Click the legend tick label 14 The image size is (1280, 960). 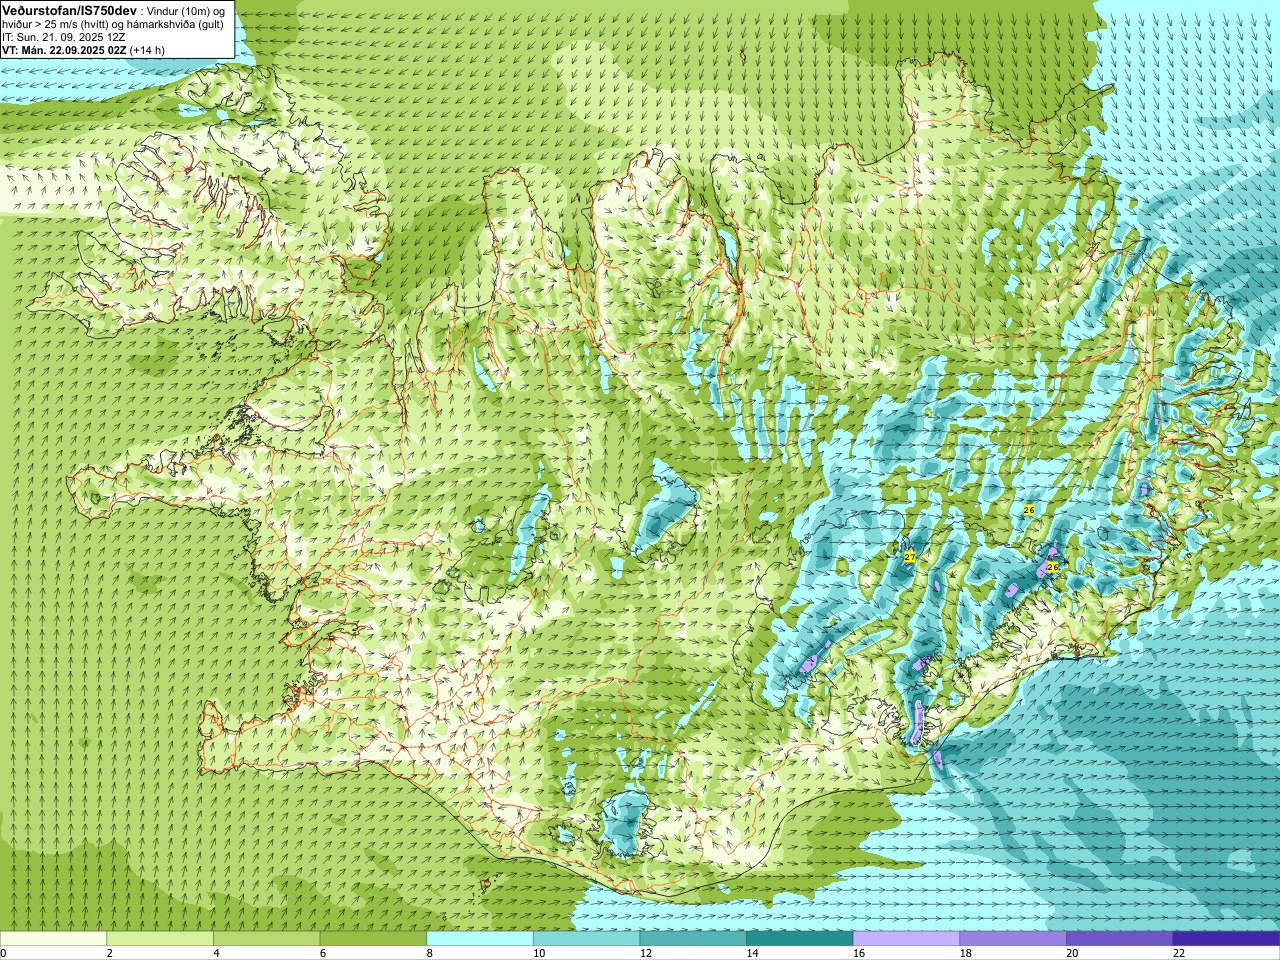pyautogui.click(x=752, y=953)
